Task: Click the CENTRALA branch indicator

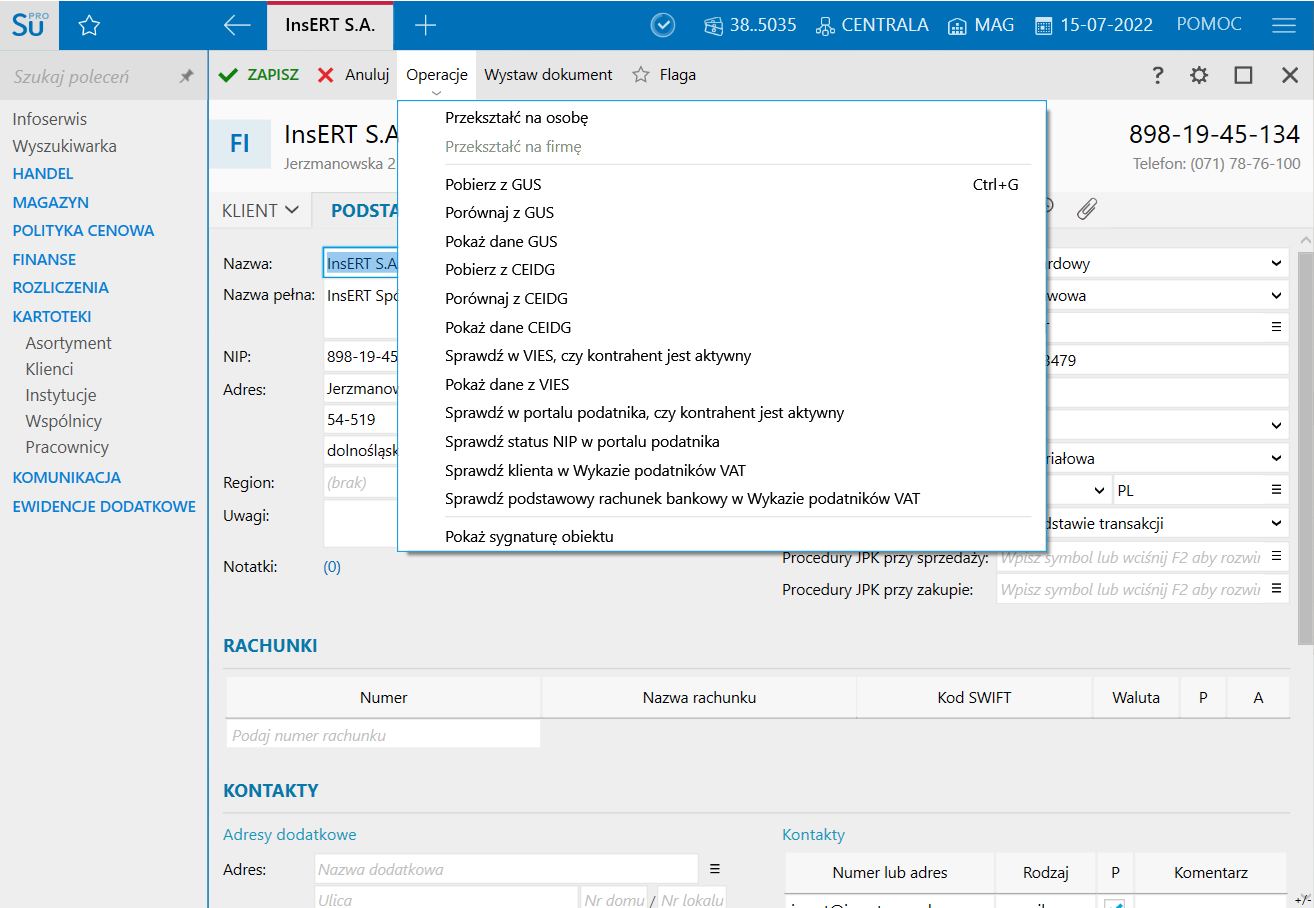Action: pyautogui.click(x=872, y=25)
